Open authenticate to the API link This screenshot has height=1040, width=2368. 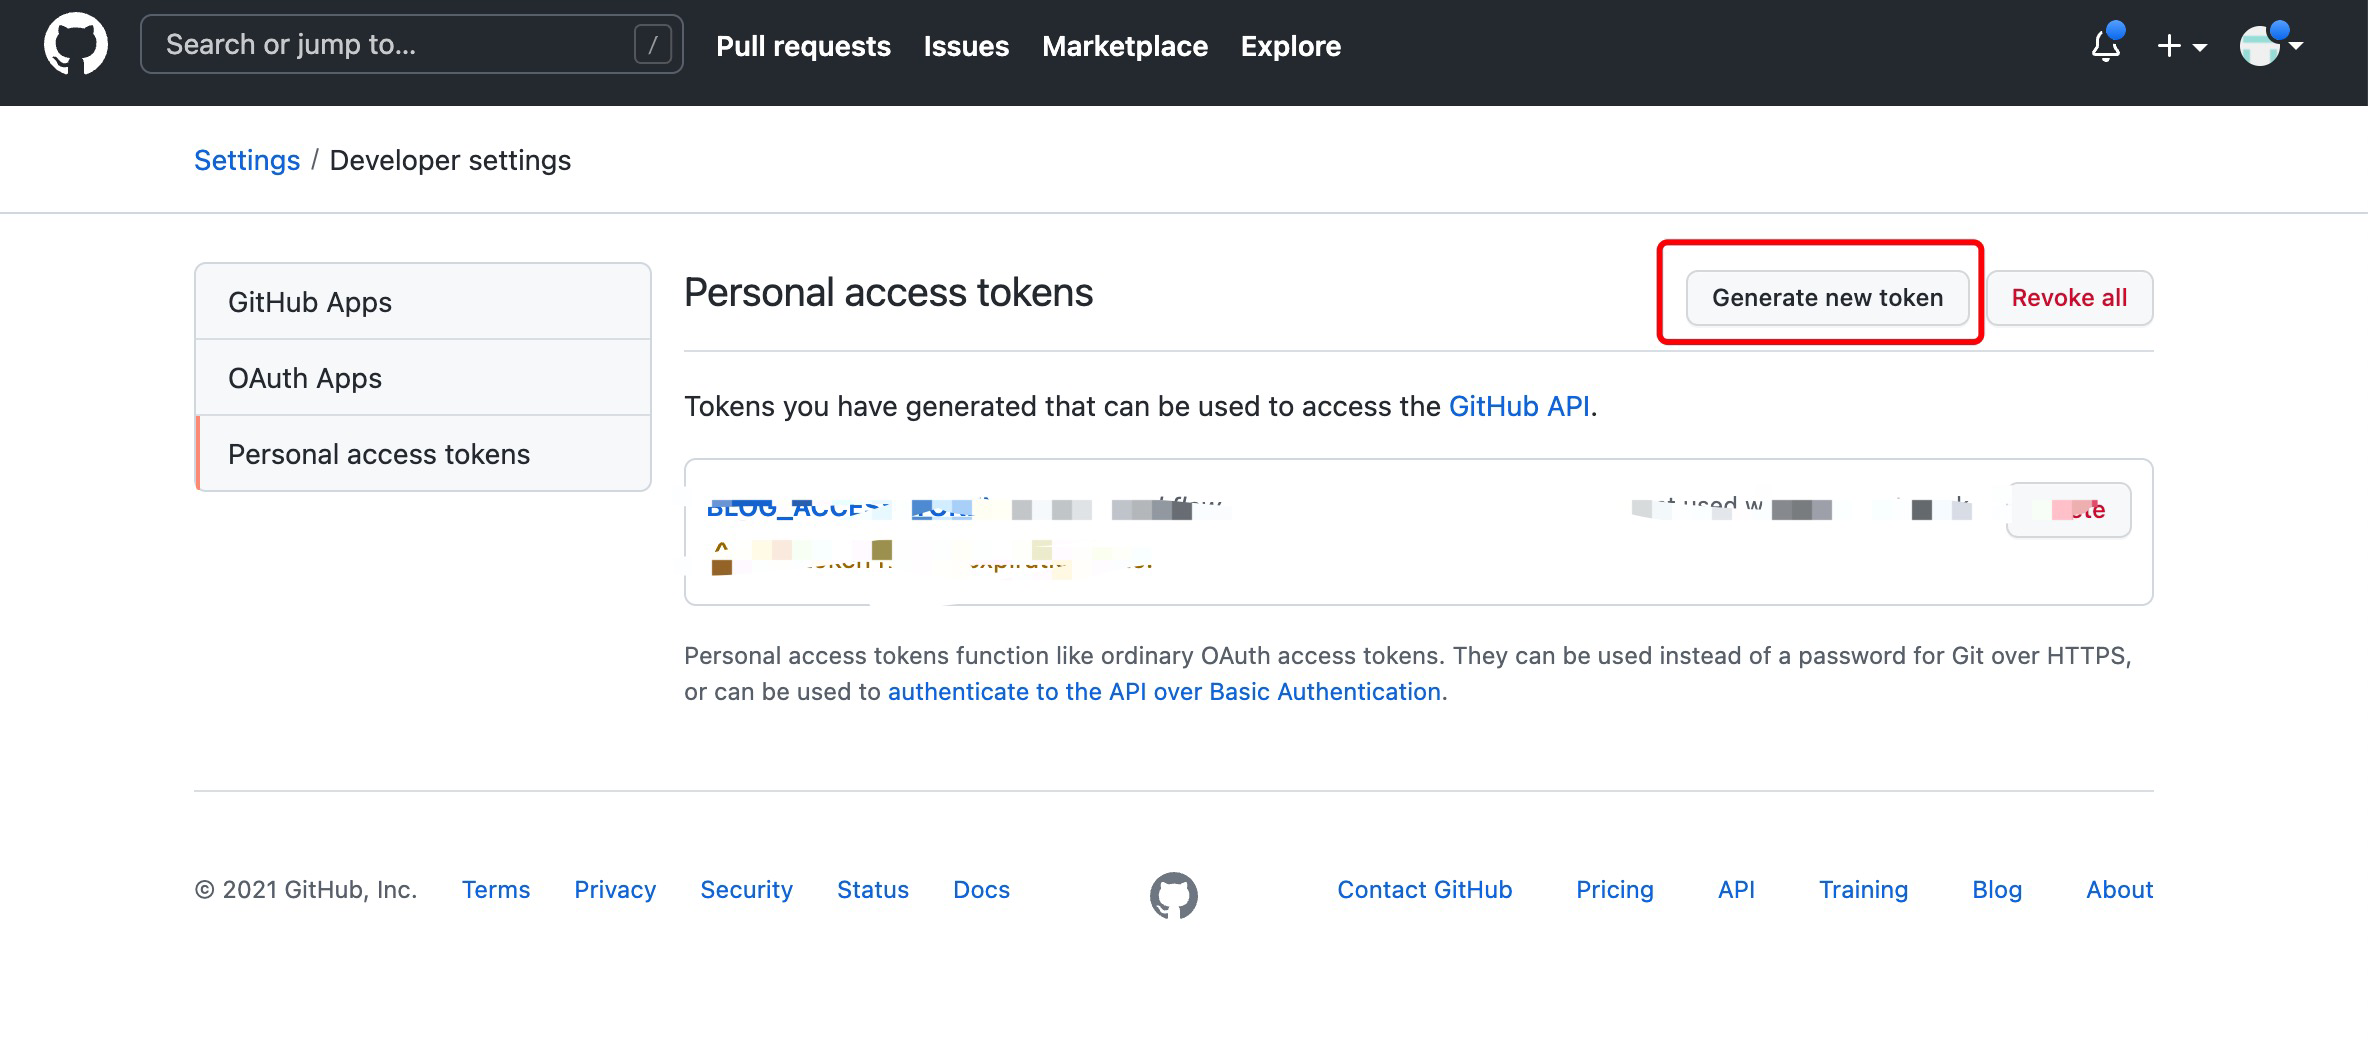(x=1164, y=692)
